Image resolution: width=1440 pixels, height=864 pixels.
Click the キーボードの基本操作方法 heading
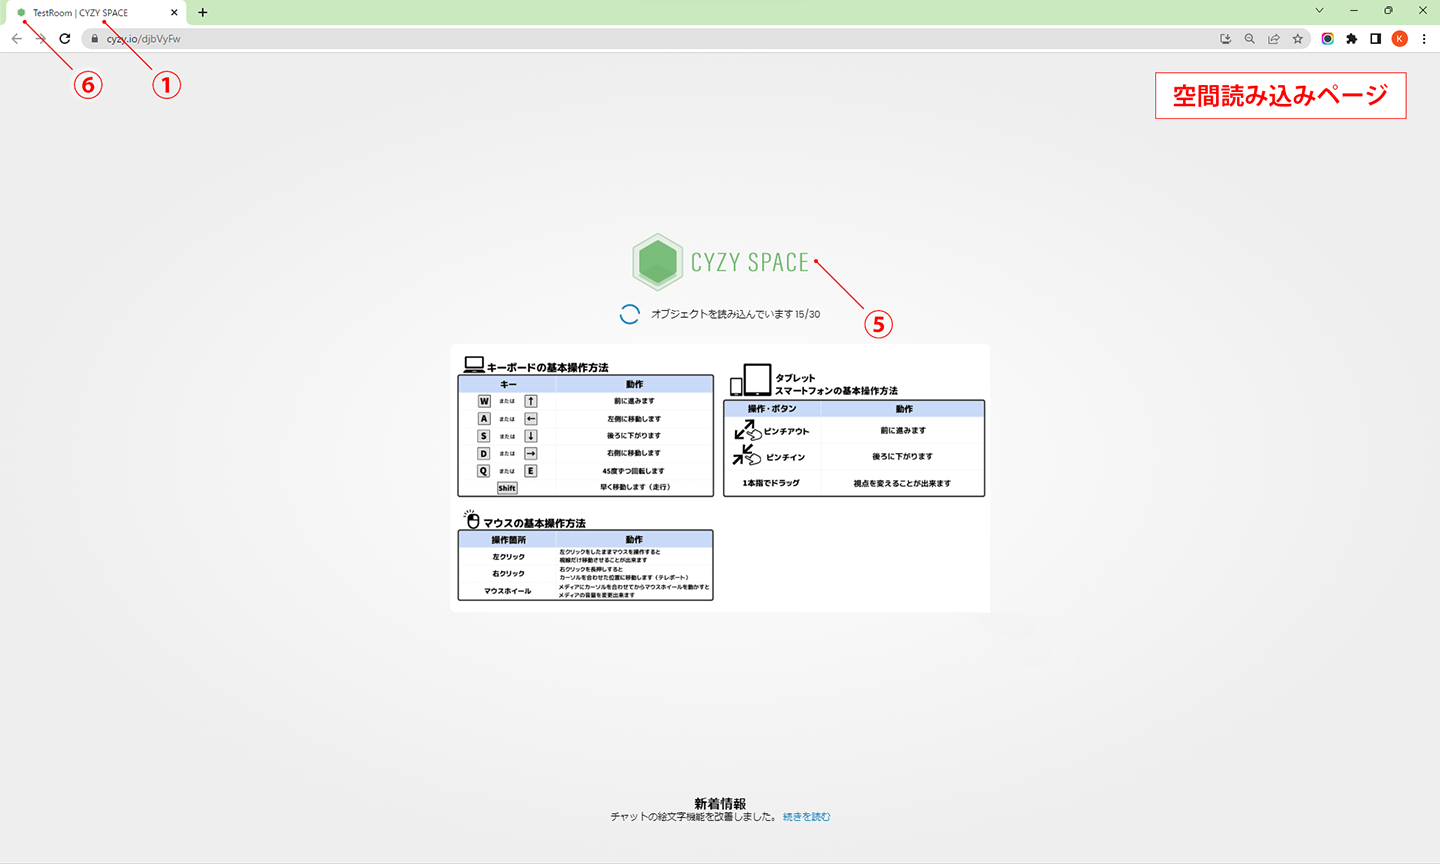(547, 368)
